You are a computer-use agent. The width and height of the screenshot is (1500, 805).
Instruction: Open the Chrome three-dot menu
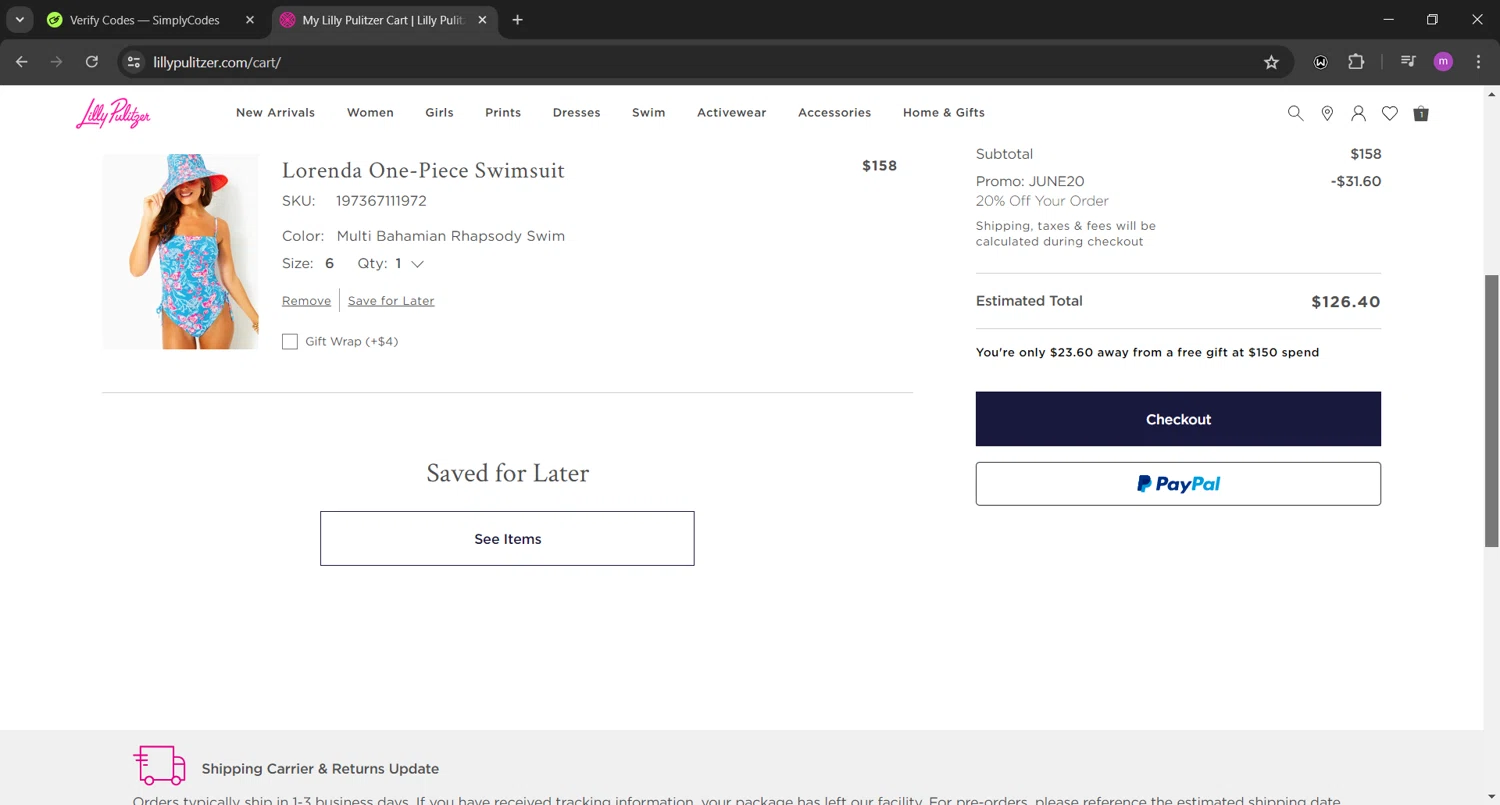click(x=1478, y=62)
